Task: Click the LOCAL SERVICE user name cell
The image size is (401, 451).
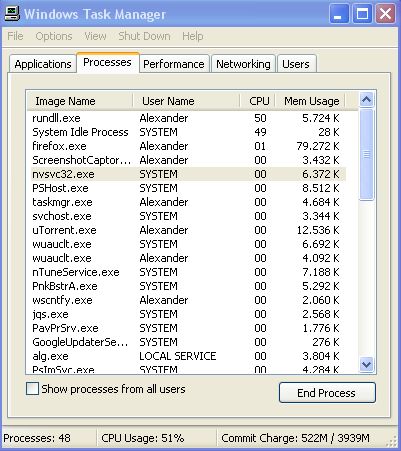Action: [x=178, y=356]
